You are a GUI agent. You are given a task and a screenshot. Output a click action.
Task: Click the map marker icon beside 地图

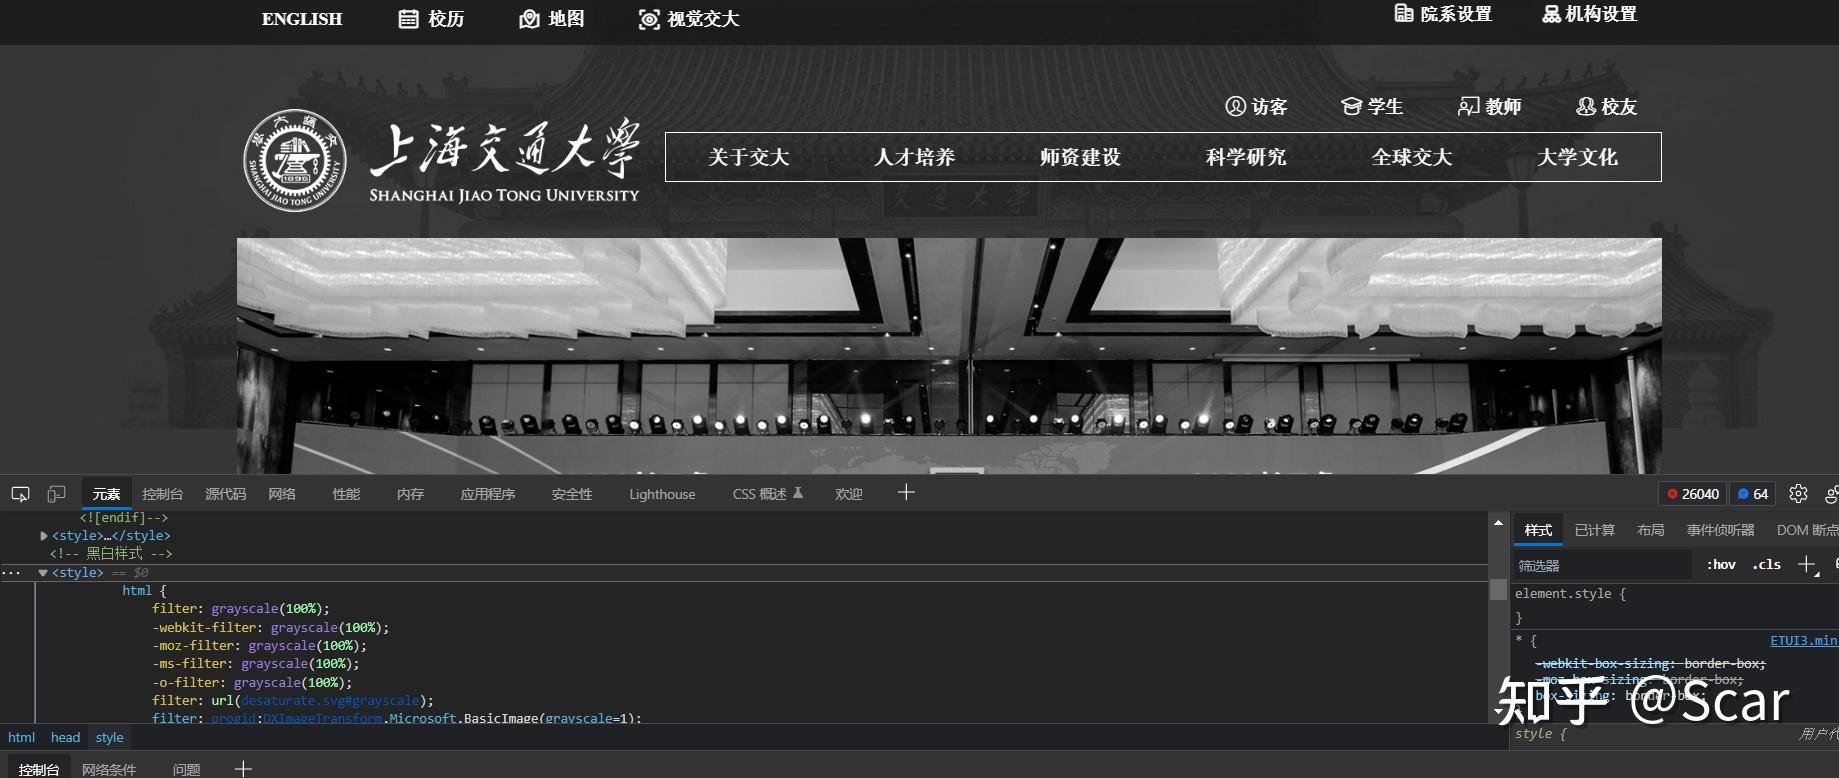pyautogui.click(x=530, y=19)
